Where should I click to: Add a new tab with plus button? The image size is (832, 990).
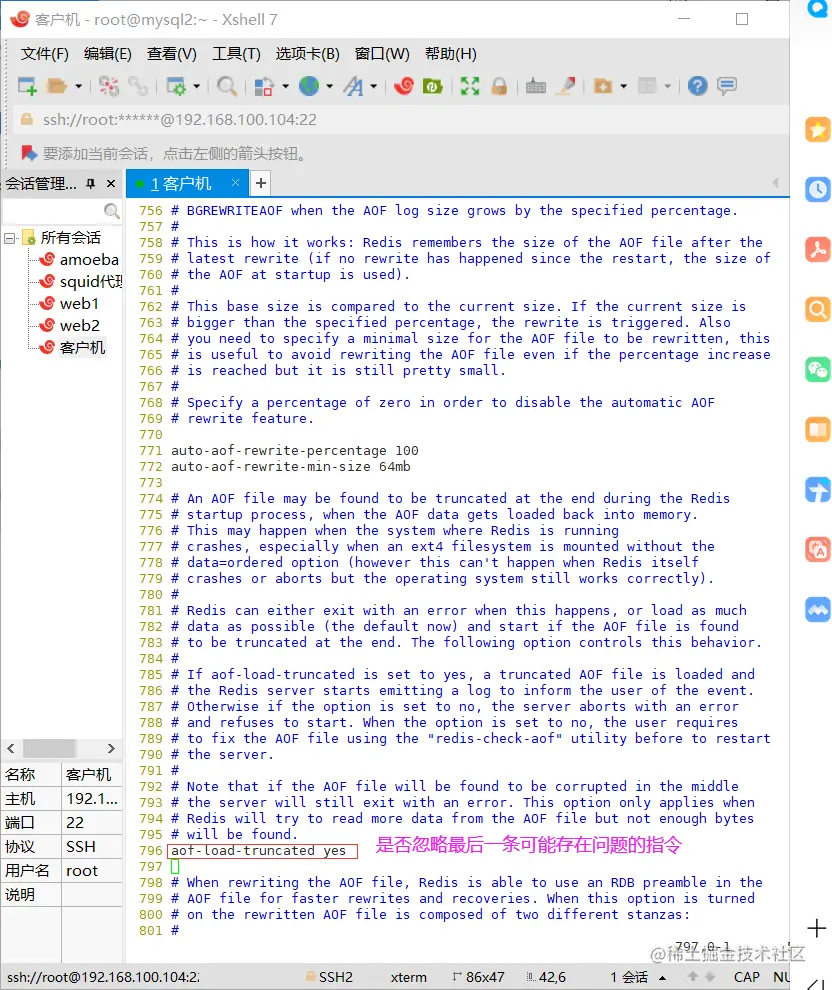(261, 183)
